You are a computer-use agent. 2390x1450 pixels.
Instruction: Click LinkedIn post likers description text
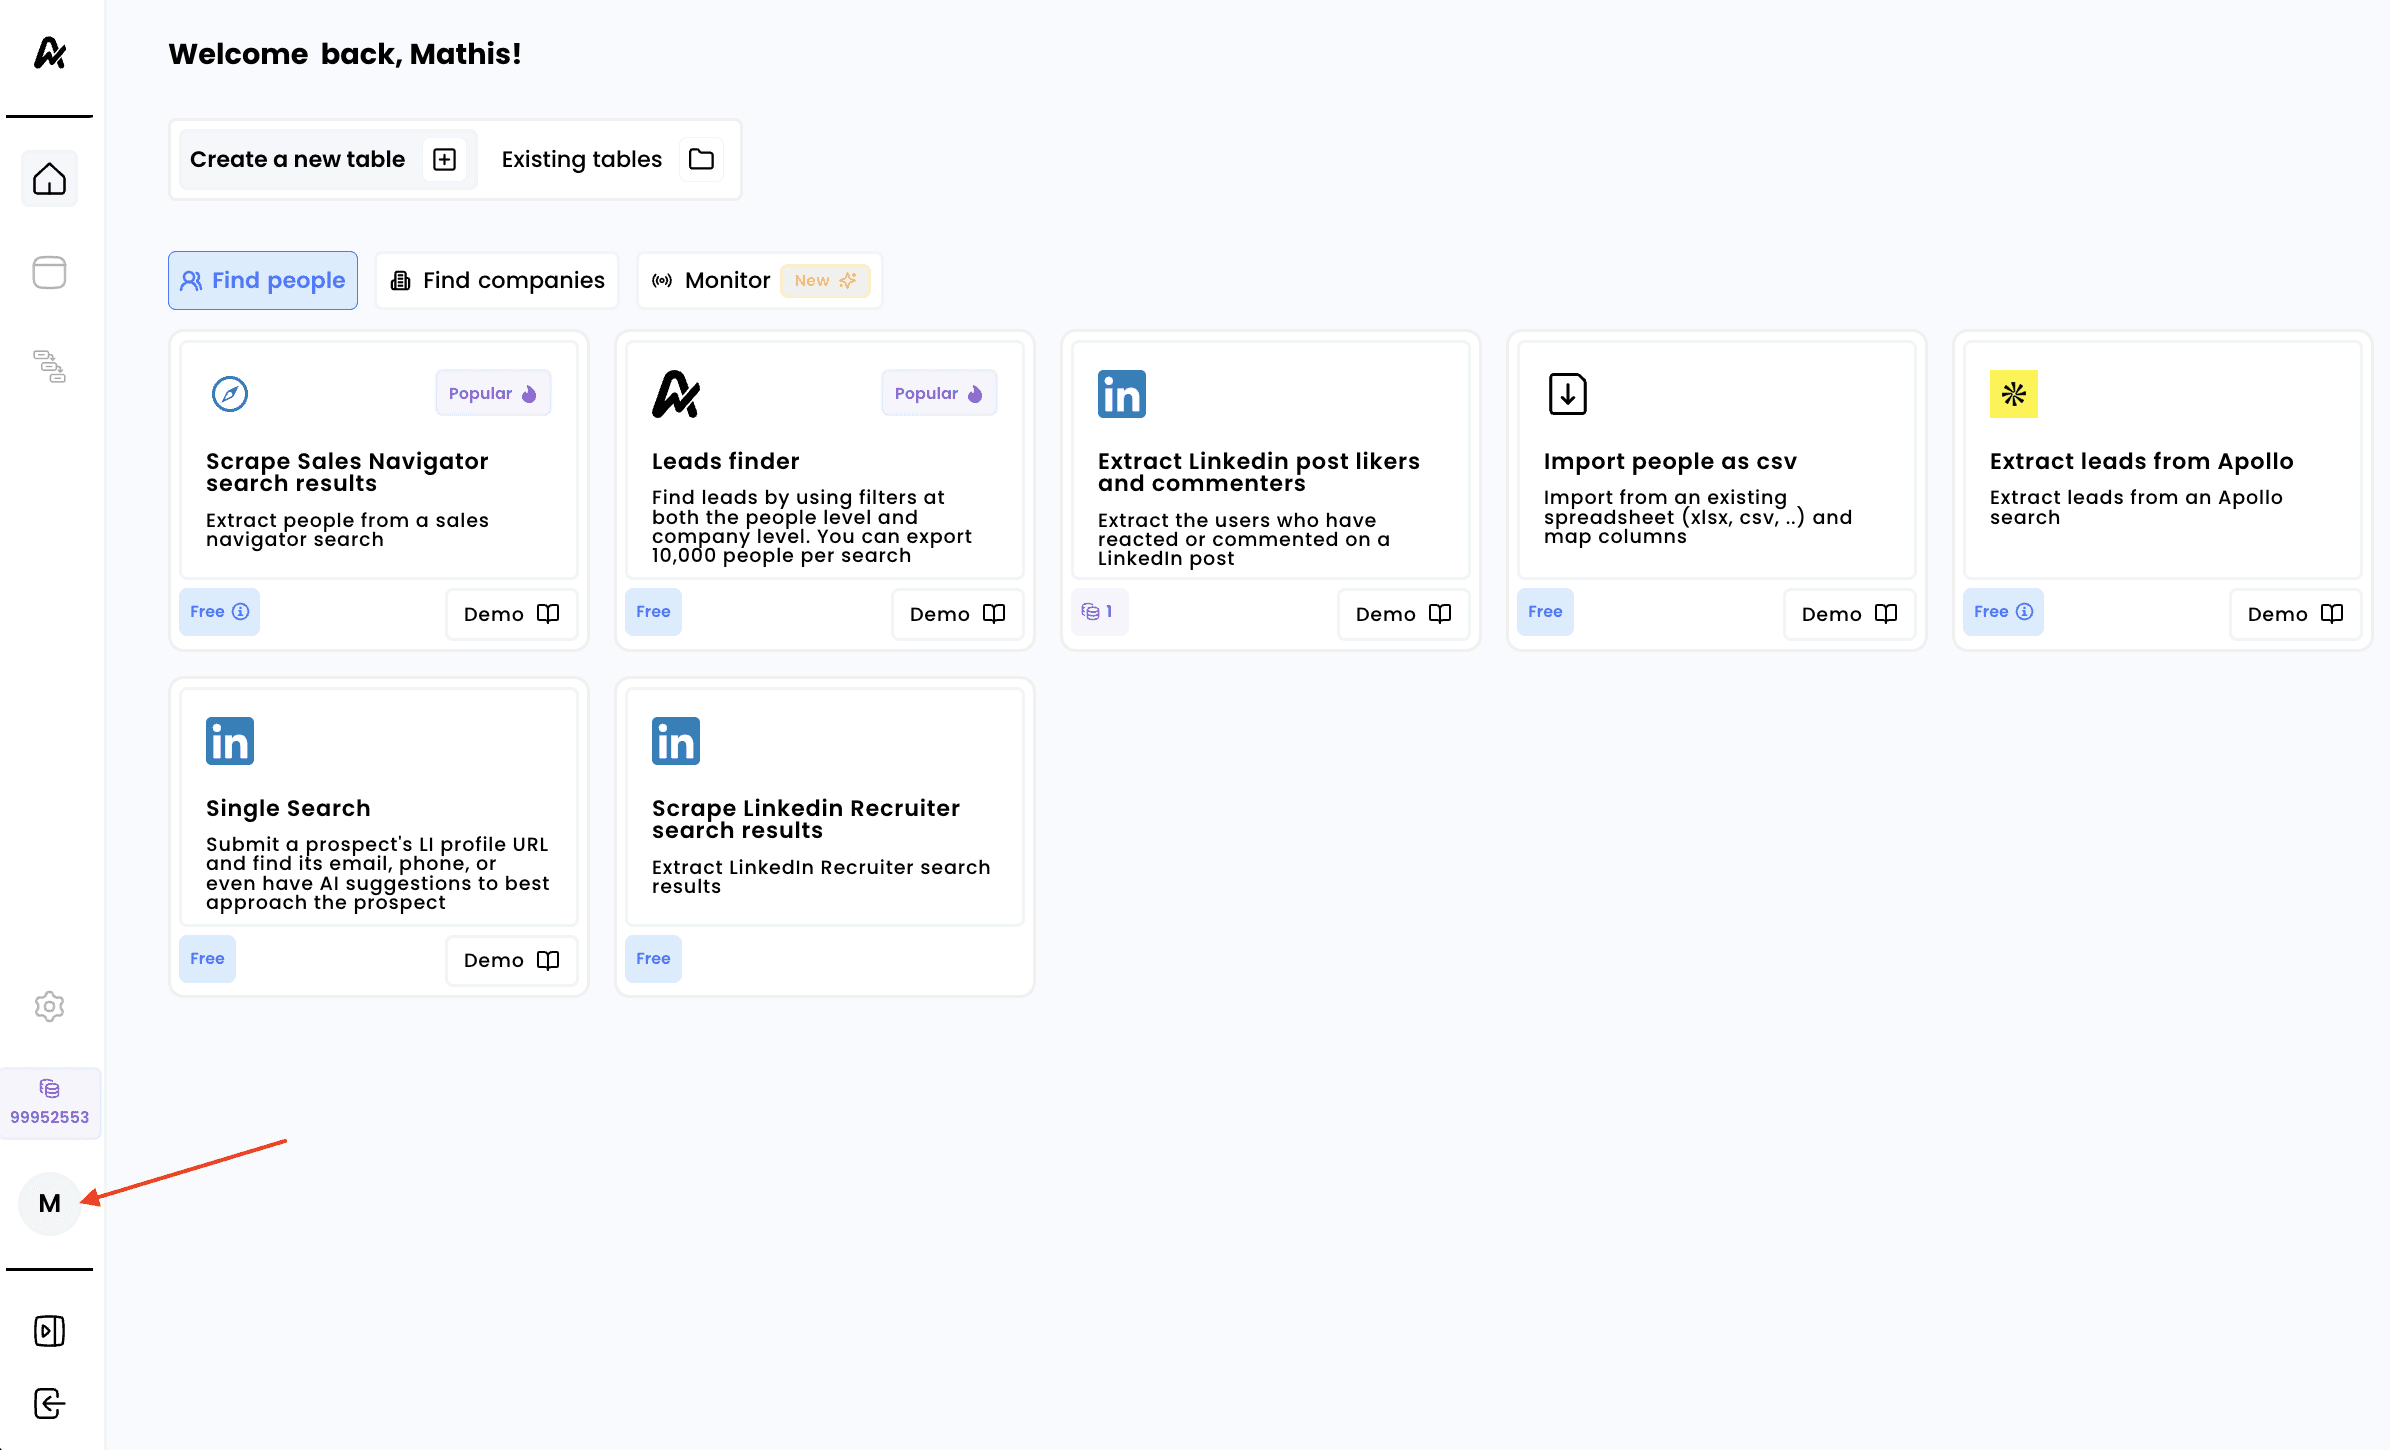pyautogui.click(x=1243, y=539)
